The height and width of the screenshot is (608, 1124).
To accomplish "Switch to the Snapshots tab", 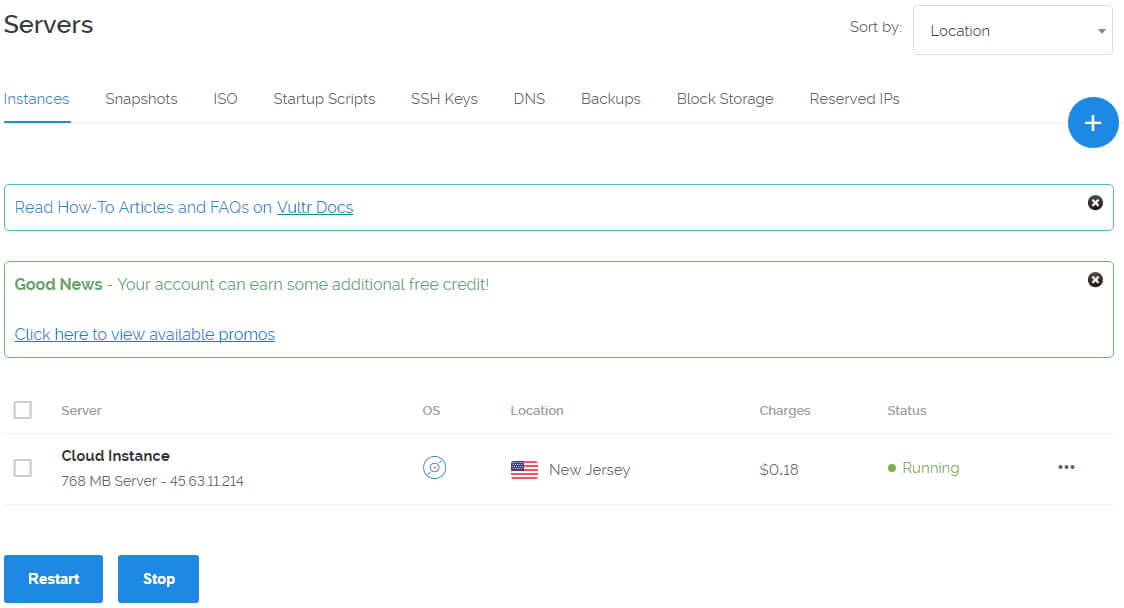I will click(x=141, y=99).
